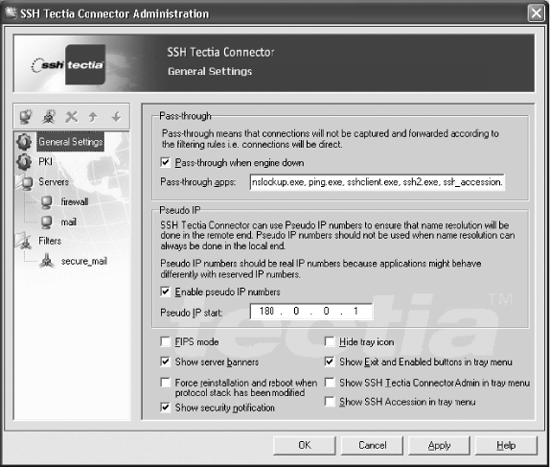Click the Help button
The height and width of the screenshot is (467, 550).
506,445
